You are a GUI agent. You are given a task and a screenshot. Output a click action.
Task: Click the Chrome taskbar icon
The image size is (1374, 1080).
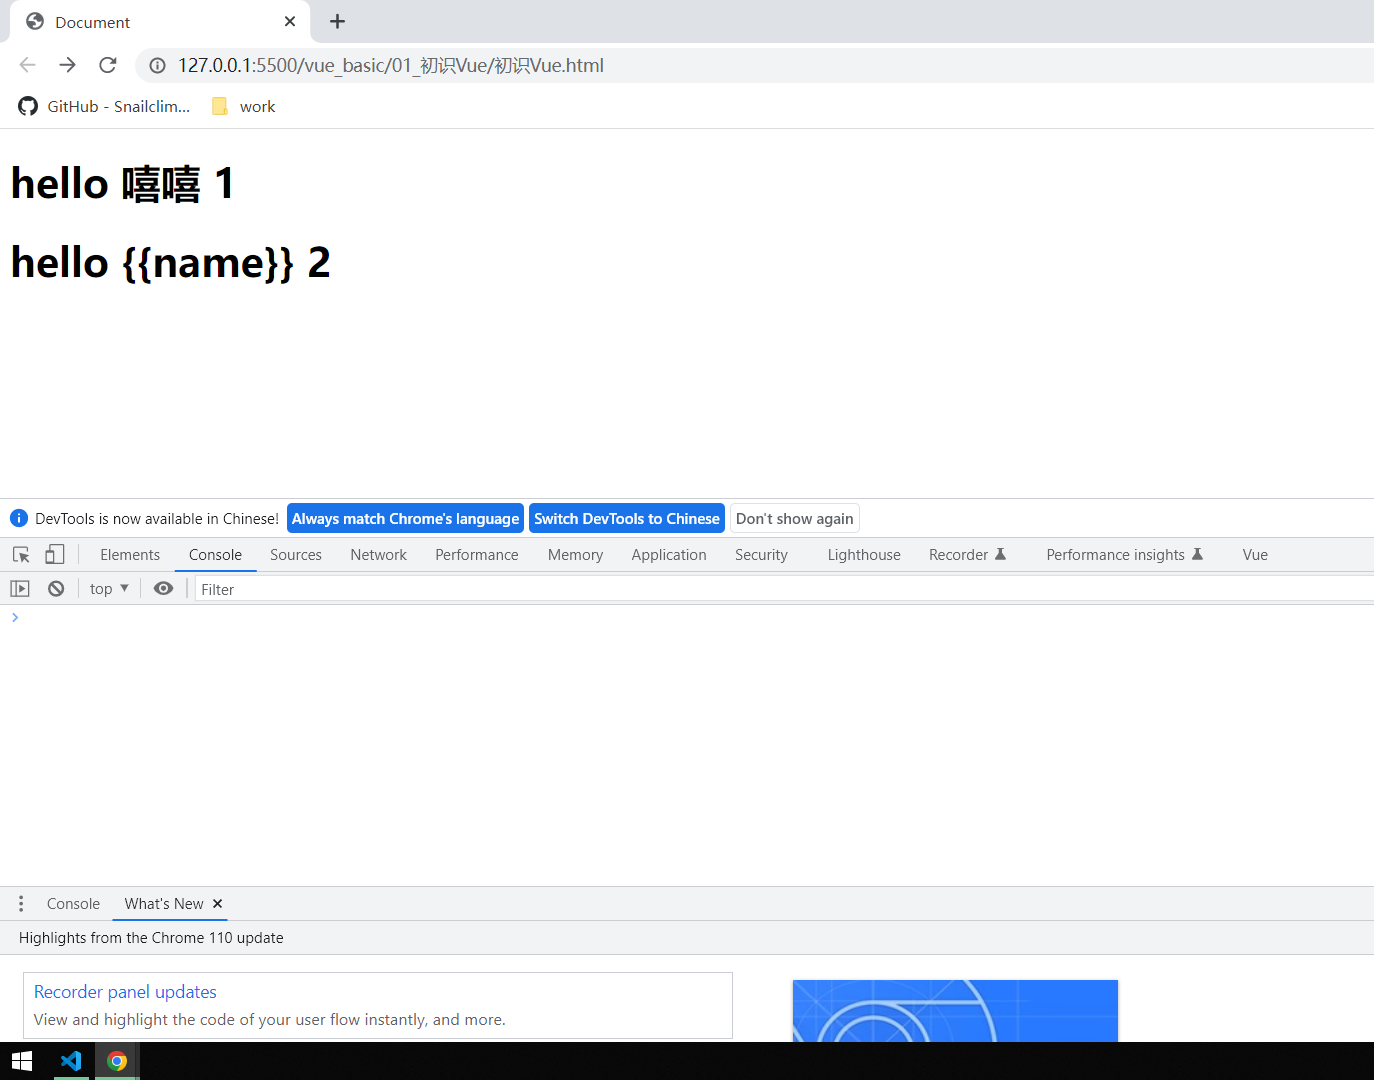117,1061
